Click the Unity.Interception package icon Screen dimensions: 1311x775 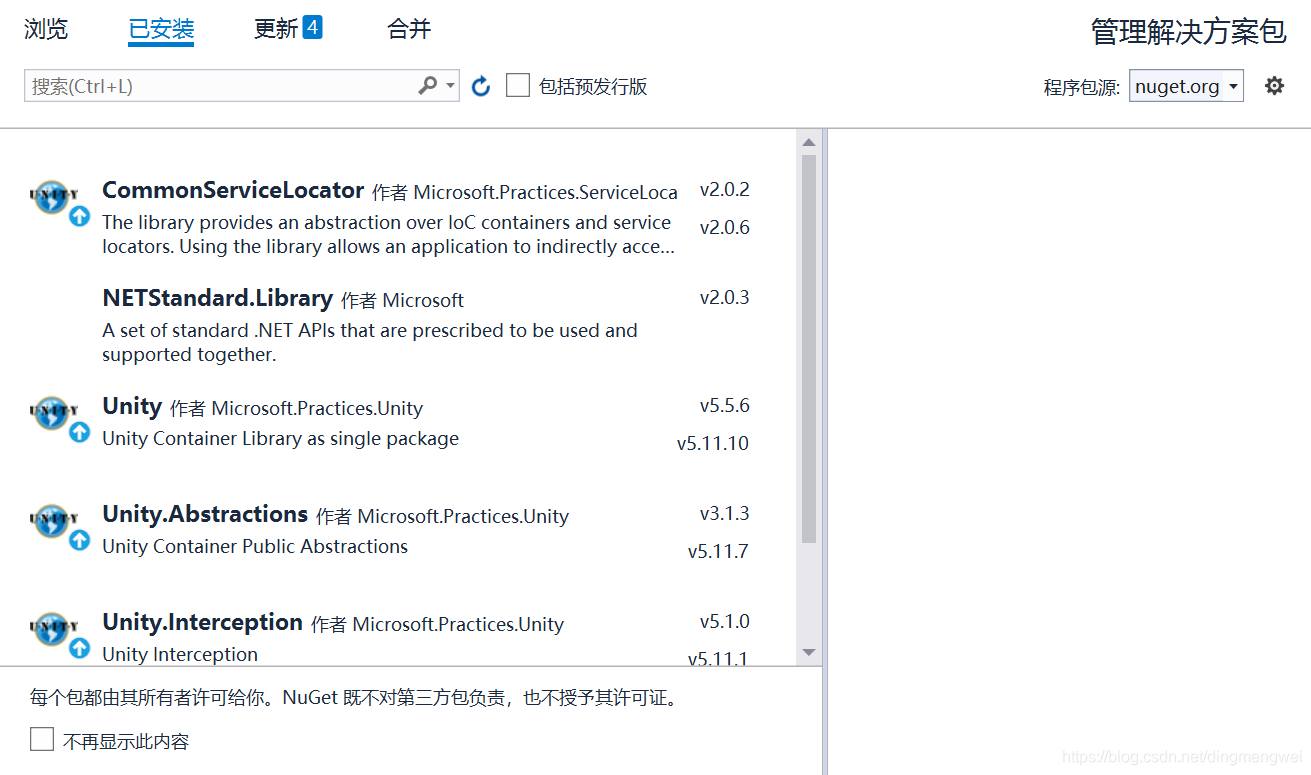(x=53, y=628)
